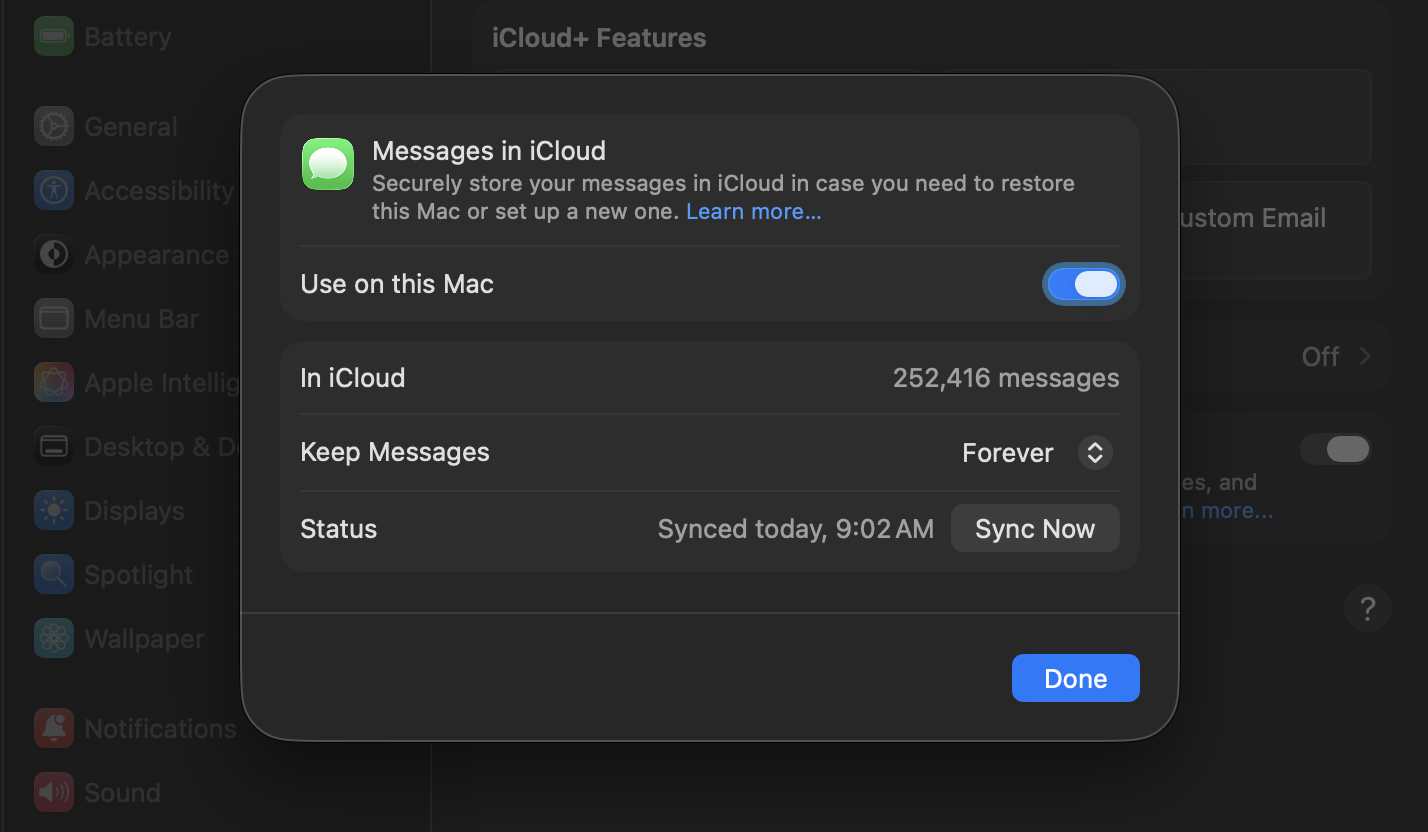Viewport: 1428px width, 832px height.
Task: Click the Messages in iCloud title
Action: [489, 151]
